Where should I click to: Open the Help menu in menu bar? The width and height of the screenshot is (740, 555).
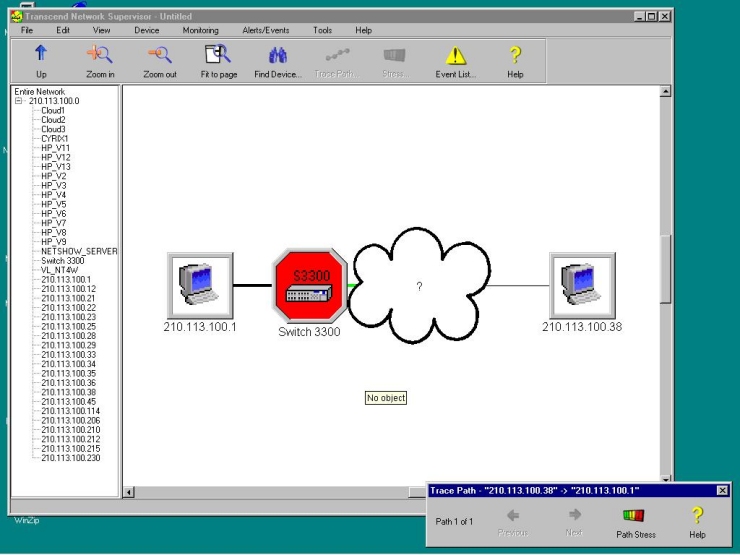363,30
